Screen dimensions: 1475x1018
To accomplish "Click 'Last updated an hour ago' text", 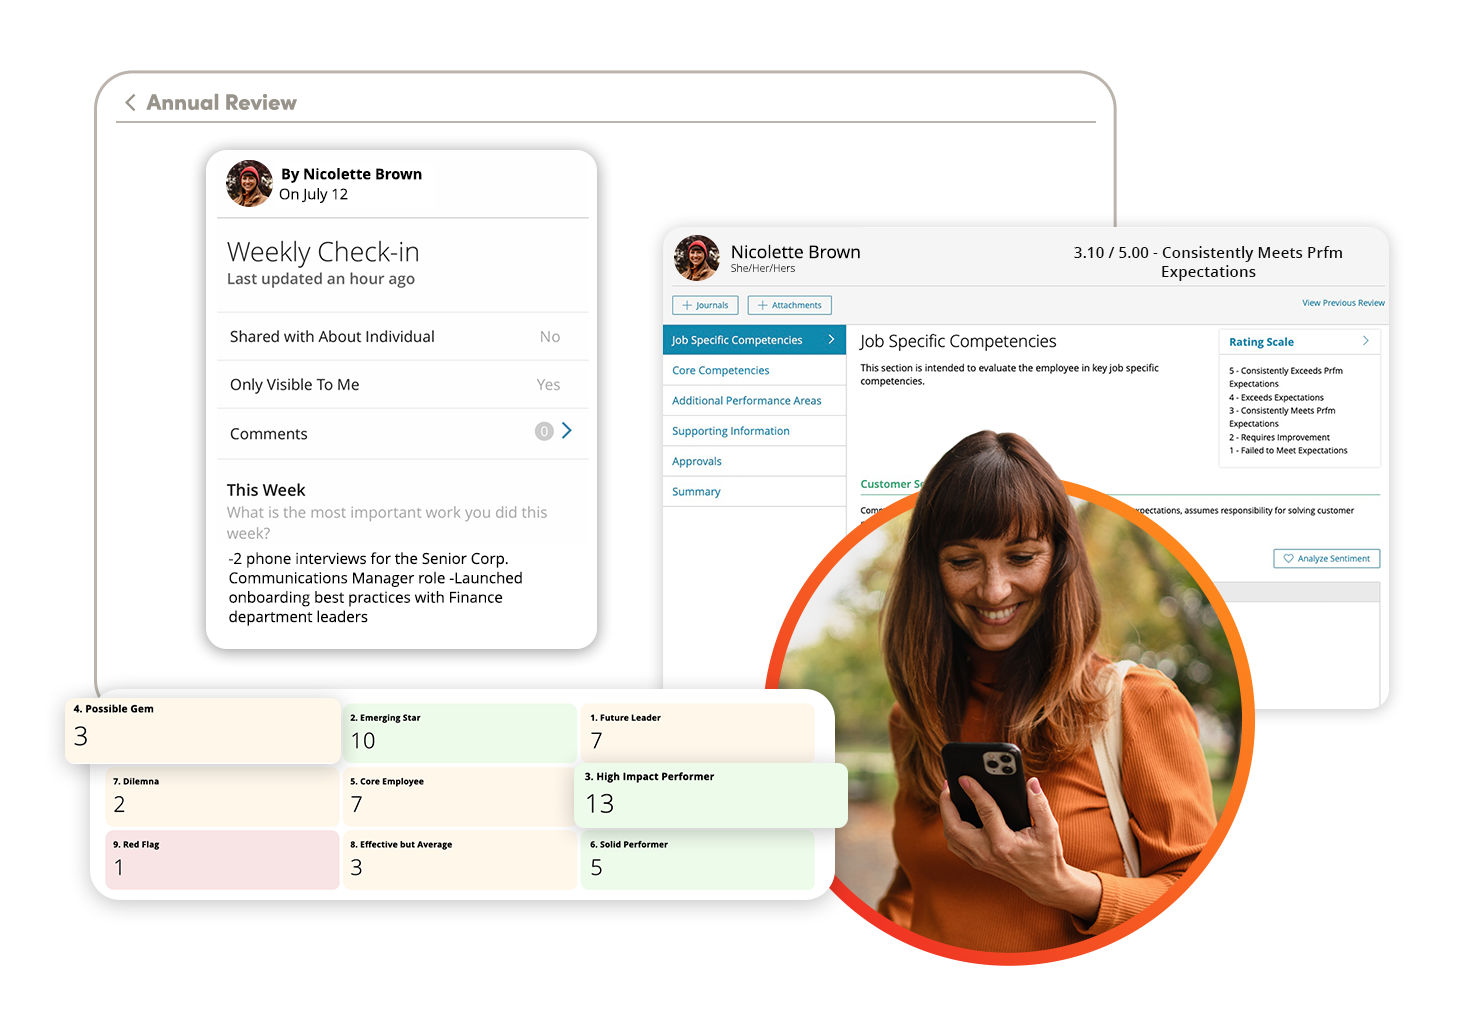I will pos(321,279).
